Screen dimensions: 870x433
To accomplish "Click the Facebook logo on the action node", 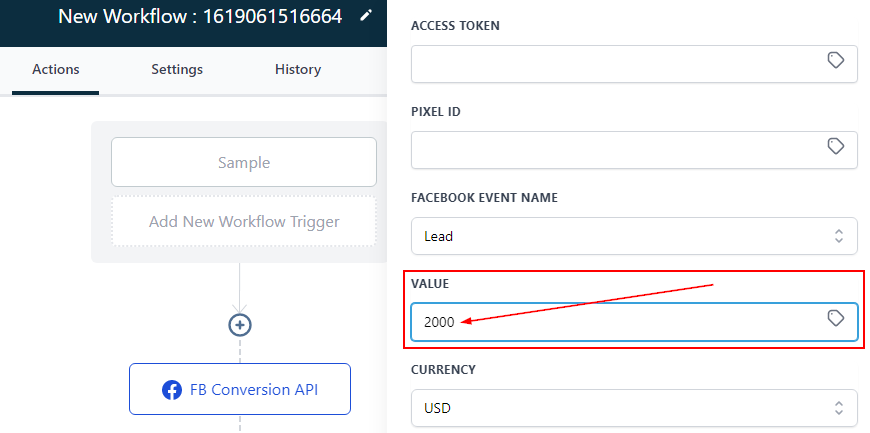I will [x=171, y=389].
